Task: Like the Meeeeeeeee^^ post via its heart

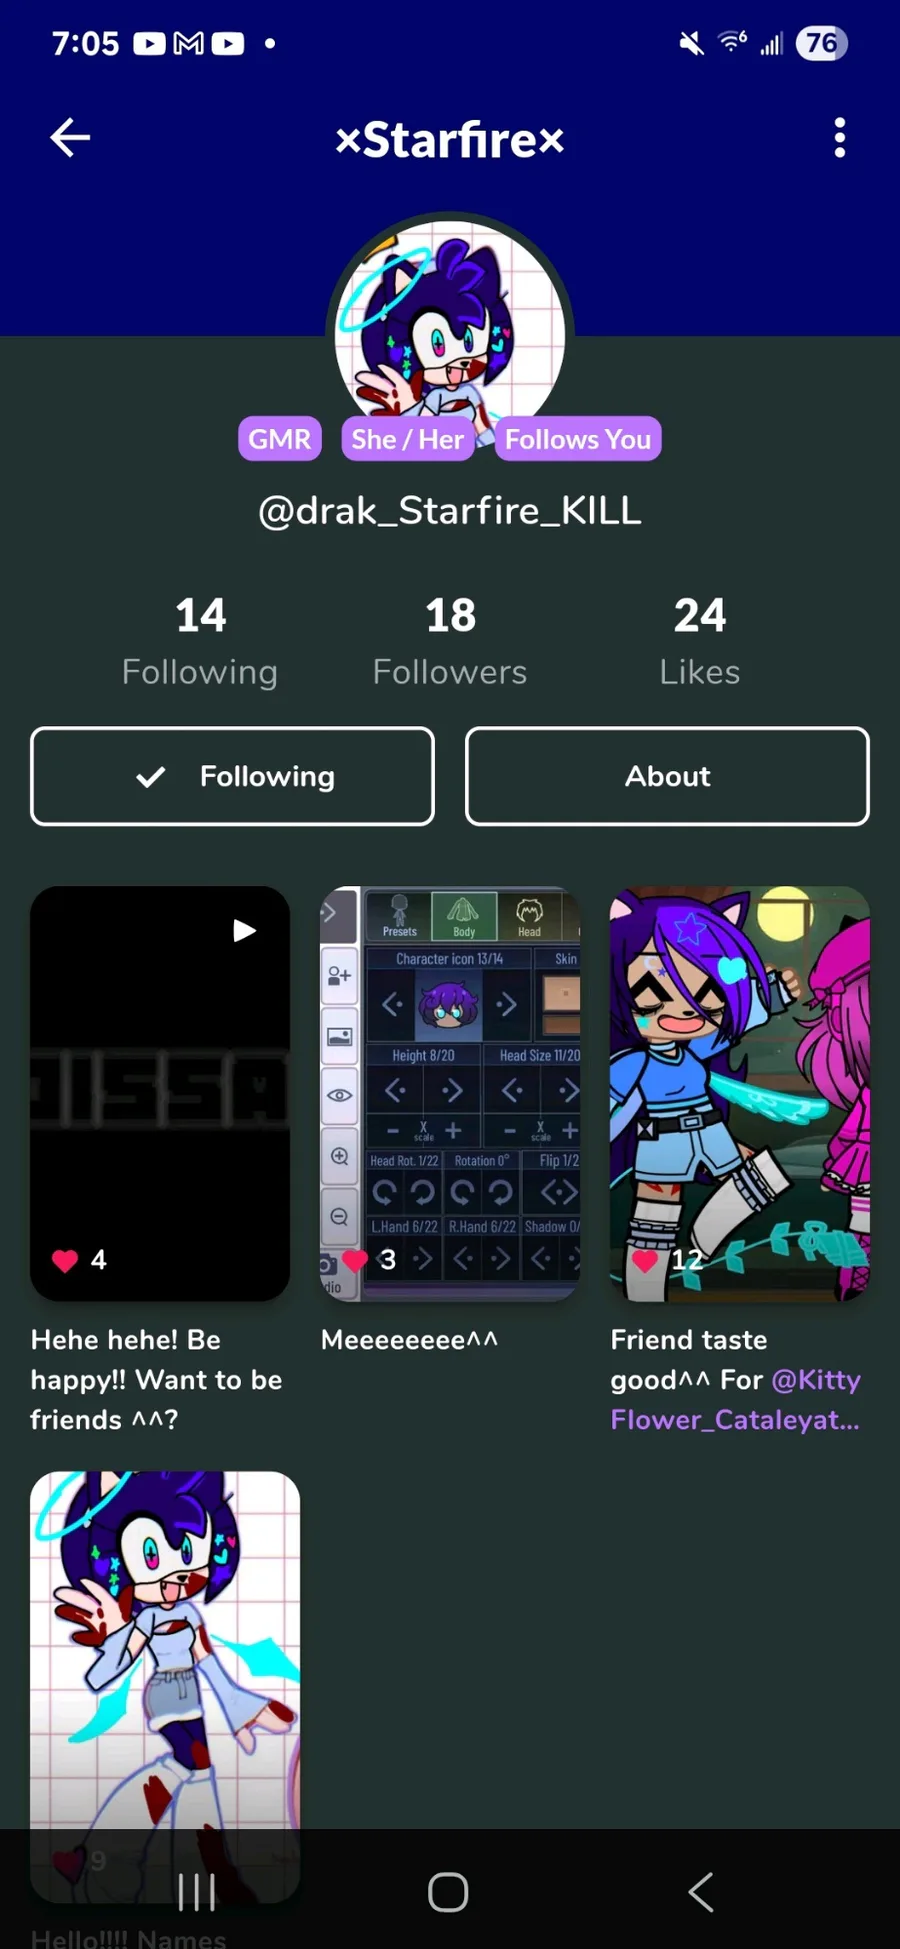Action: pos(355,1260)
